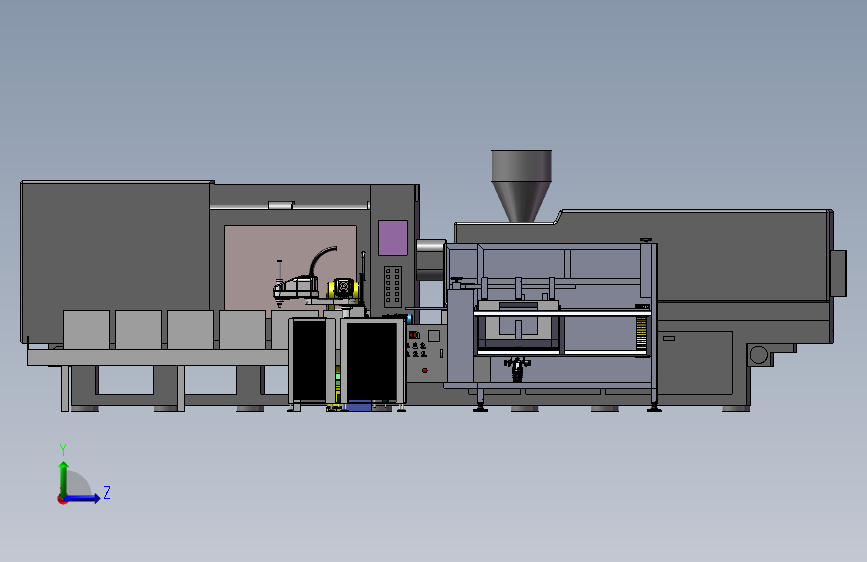Select the red button on control box
This screenshot has height=562, width=867.
coord(425,371)
